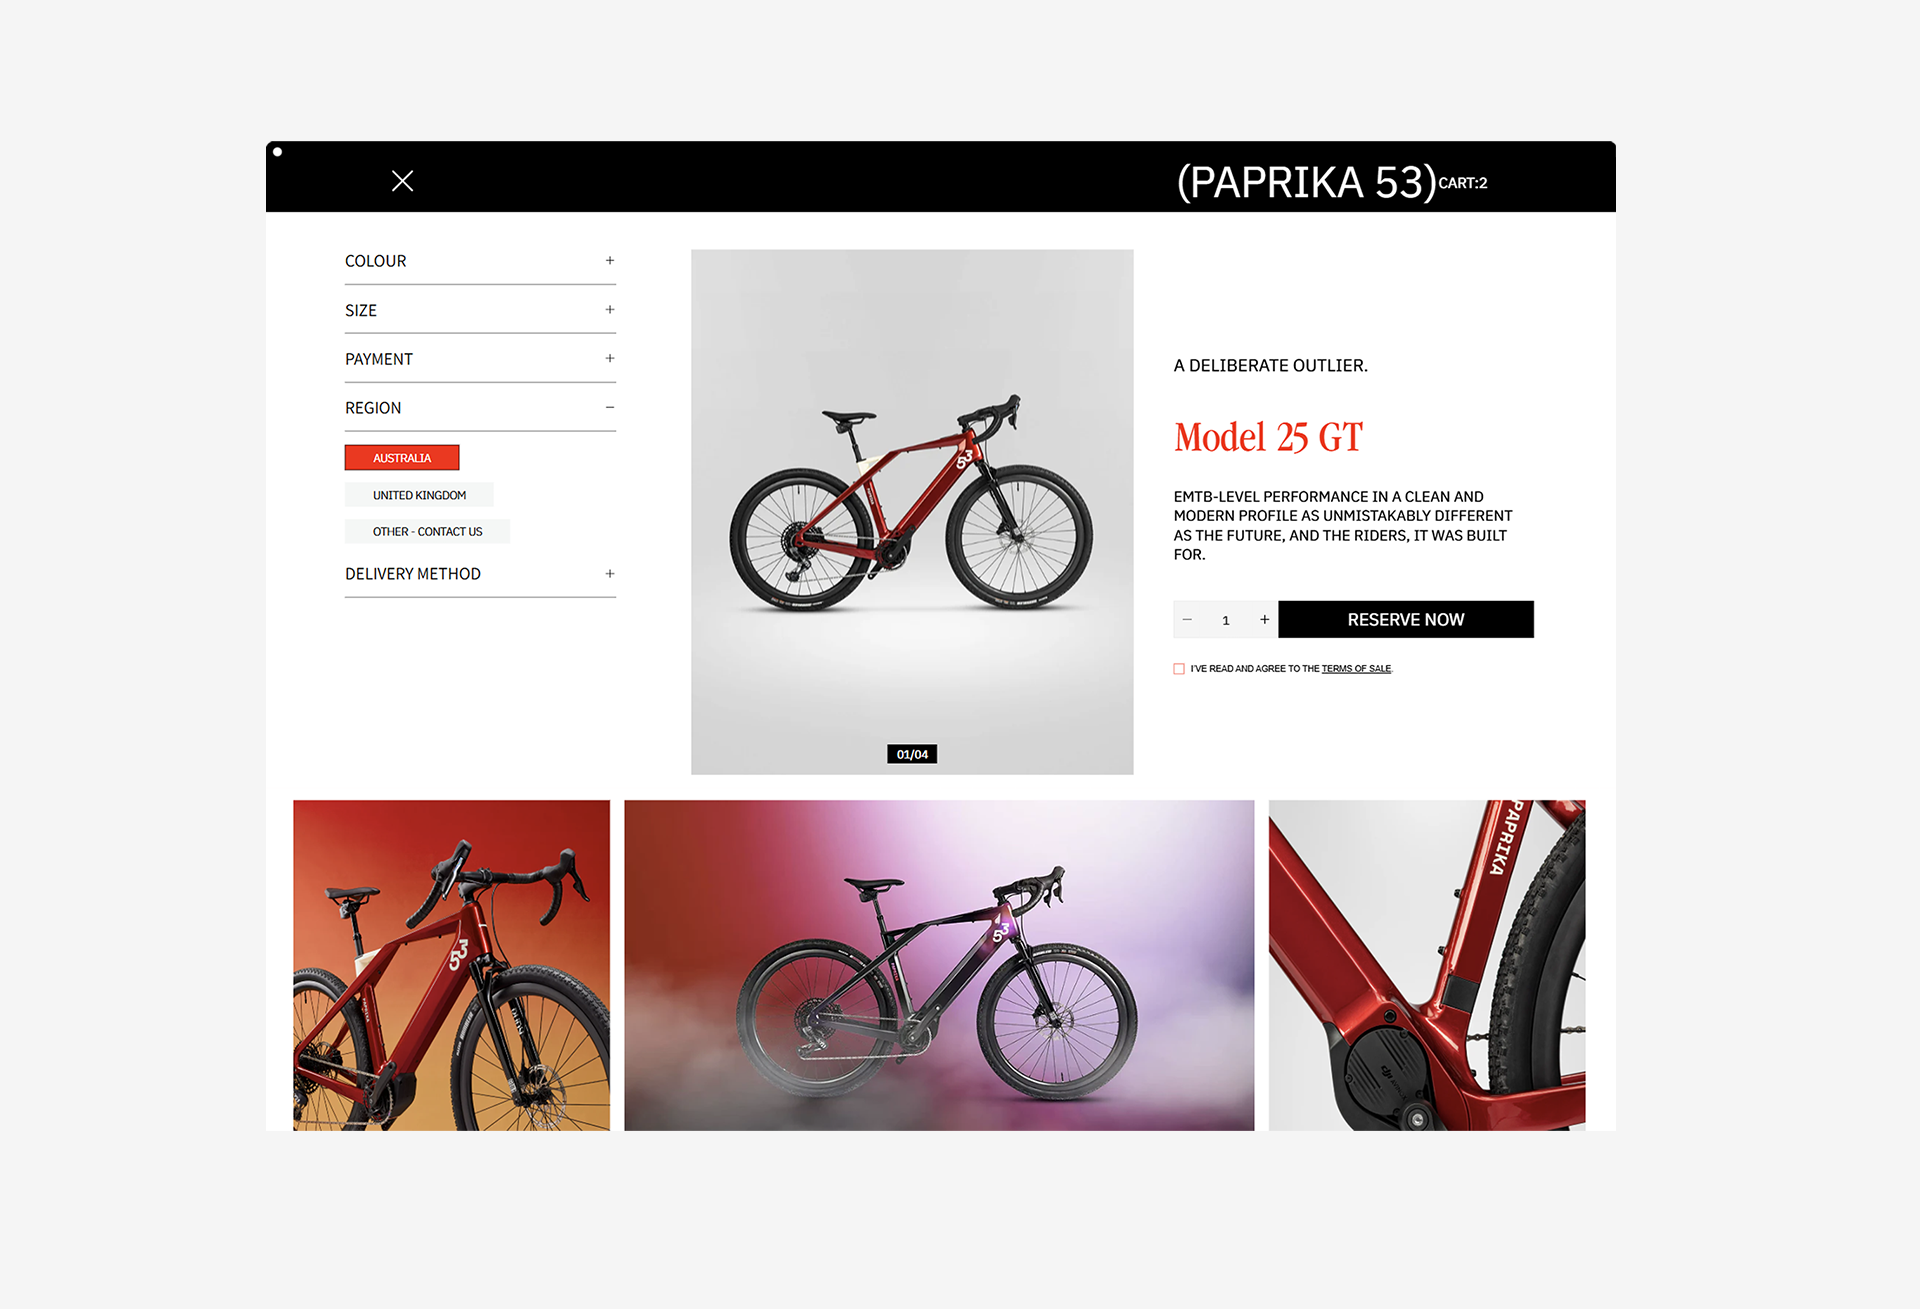The width and height of the screenshot is (1920, 1309).
Task: Increase quantity with the plus icon
Action: click(1264, 620)
